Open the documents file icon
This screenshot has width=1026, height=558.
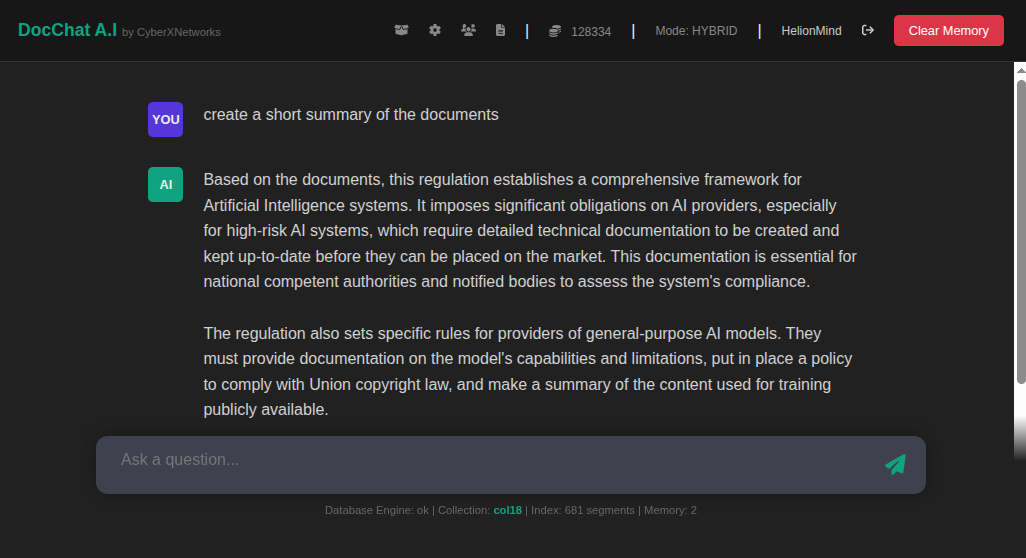(501, 30)
